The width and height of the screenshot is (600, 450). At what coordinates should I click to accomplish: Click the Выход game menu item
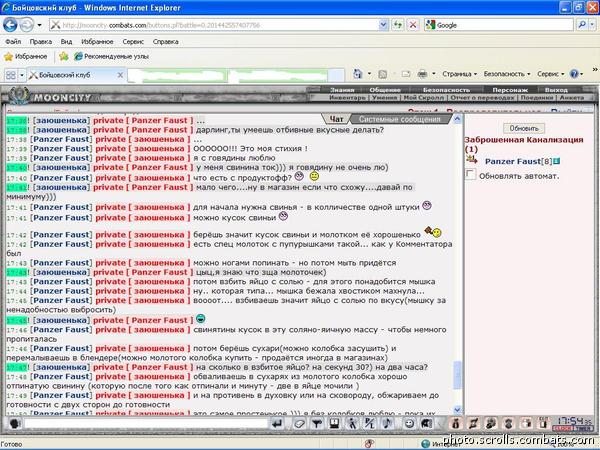point(556,90)
